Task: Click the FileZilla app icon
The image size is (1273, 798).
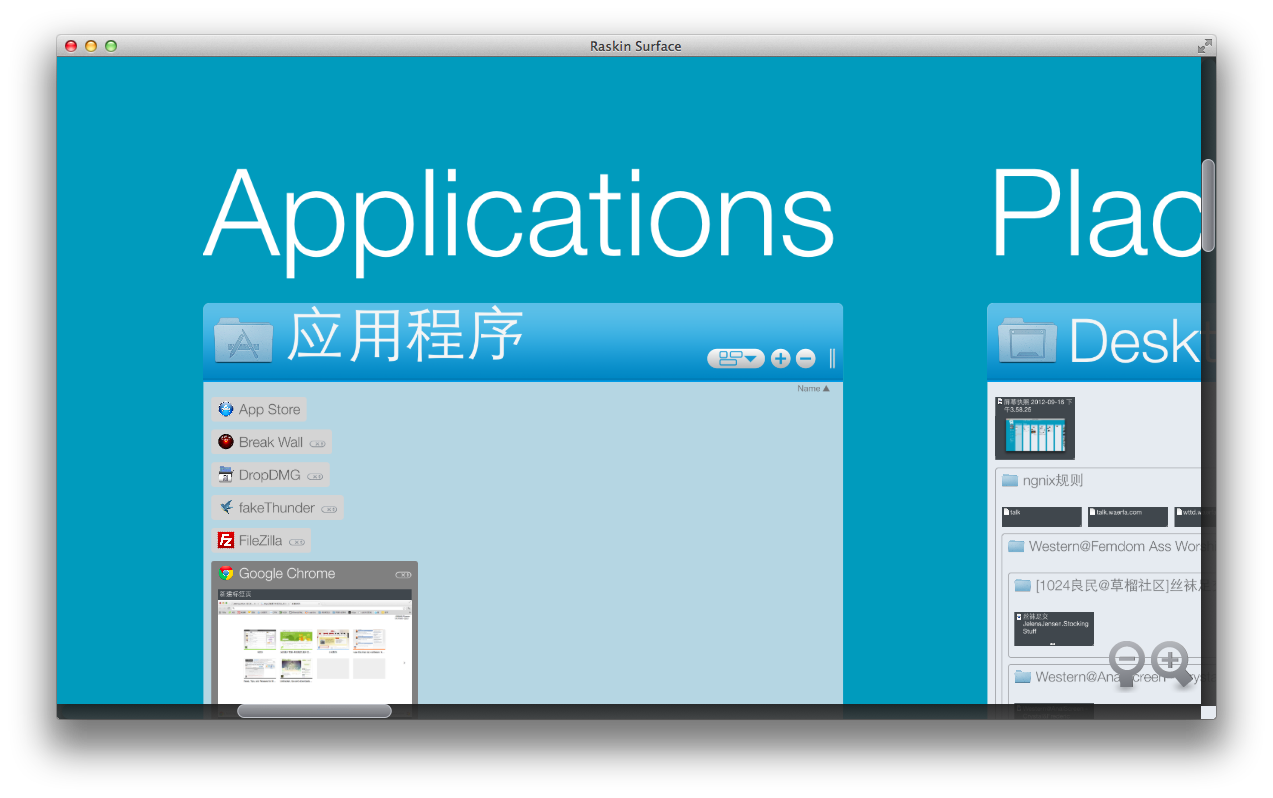Action: 225,541
